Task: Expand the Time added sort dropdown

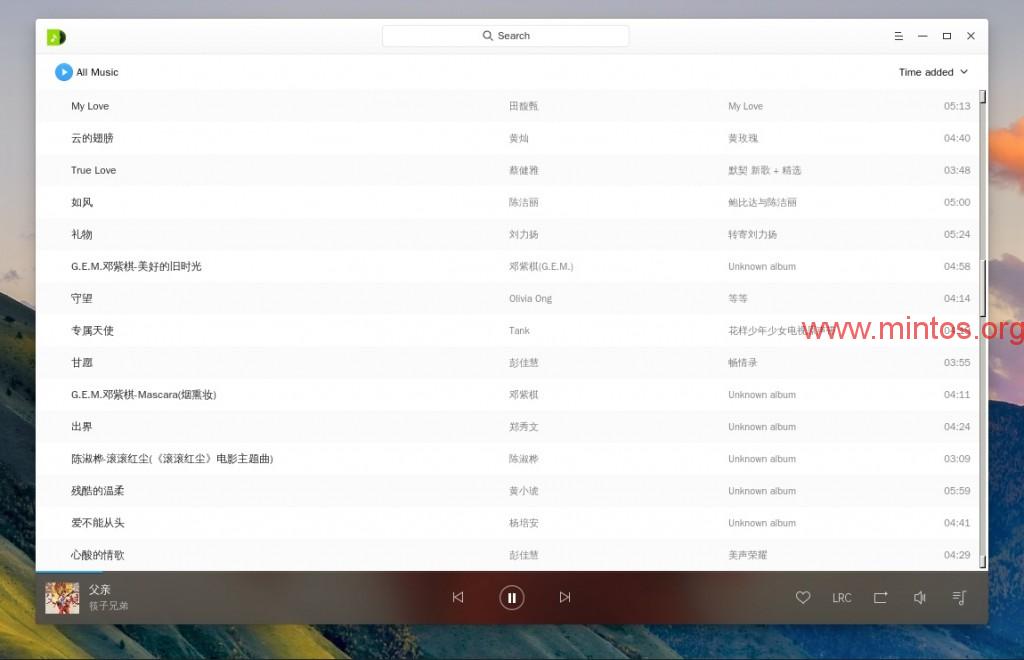Action: tap(933, 72)
